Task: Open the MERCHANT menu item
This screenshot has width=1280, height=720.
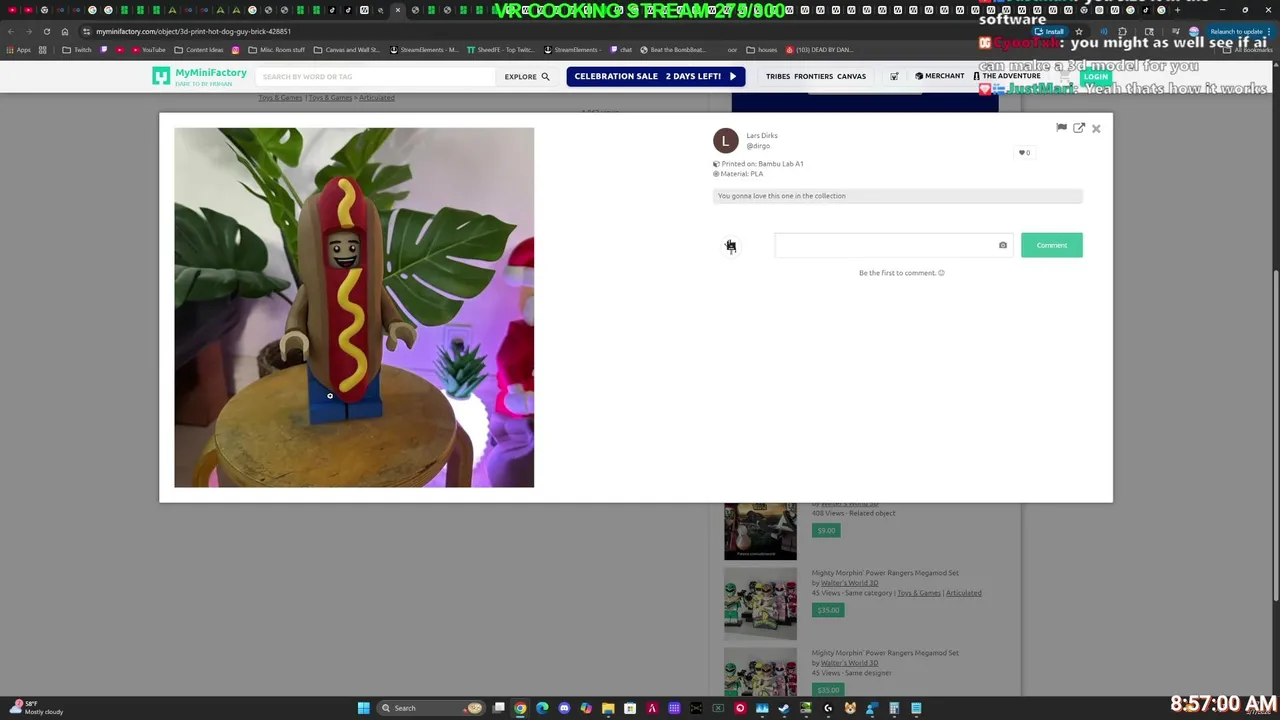Action: 940,76
